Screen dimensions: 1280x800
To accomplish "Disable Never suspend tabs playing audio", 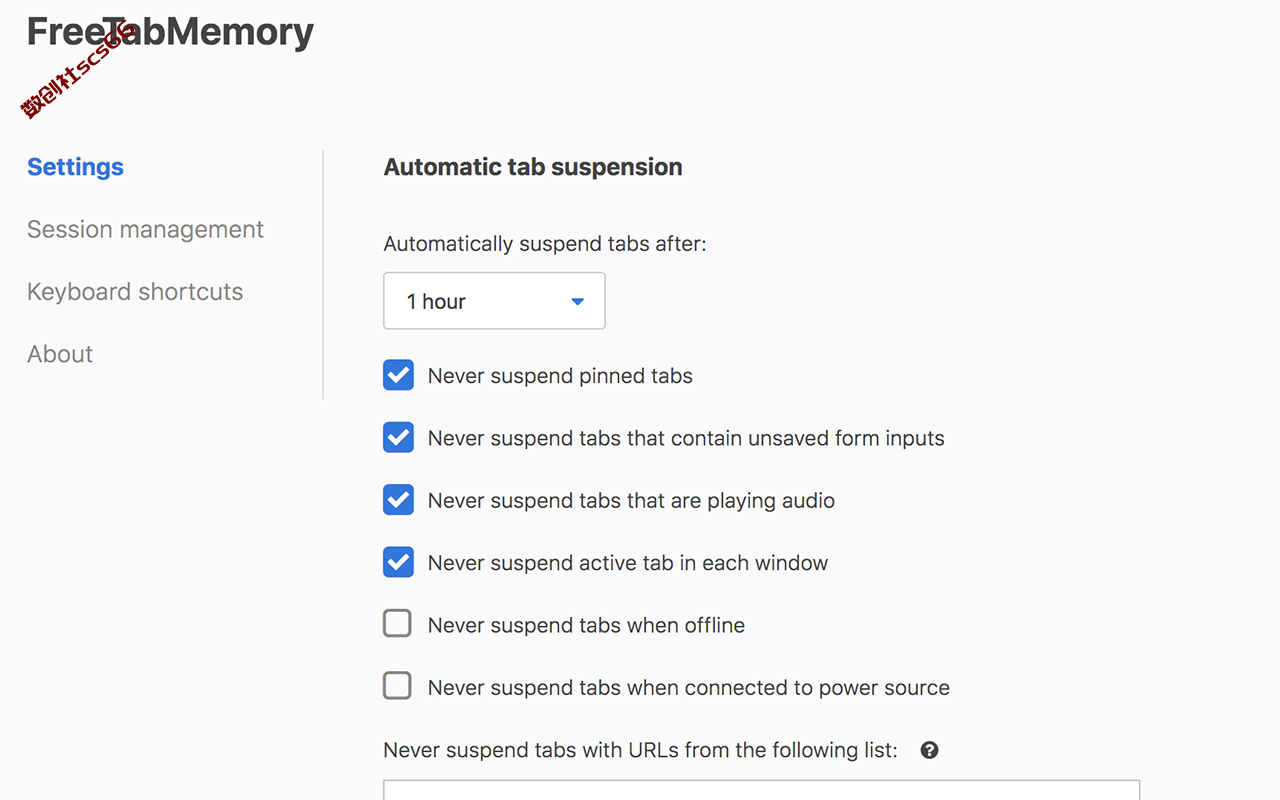I will pos(398,500).
